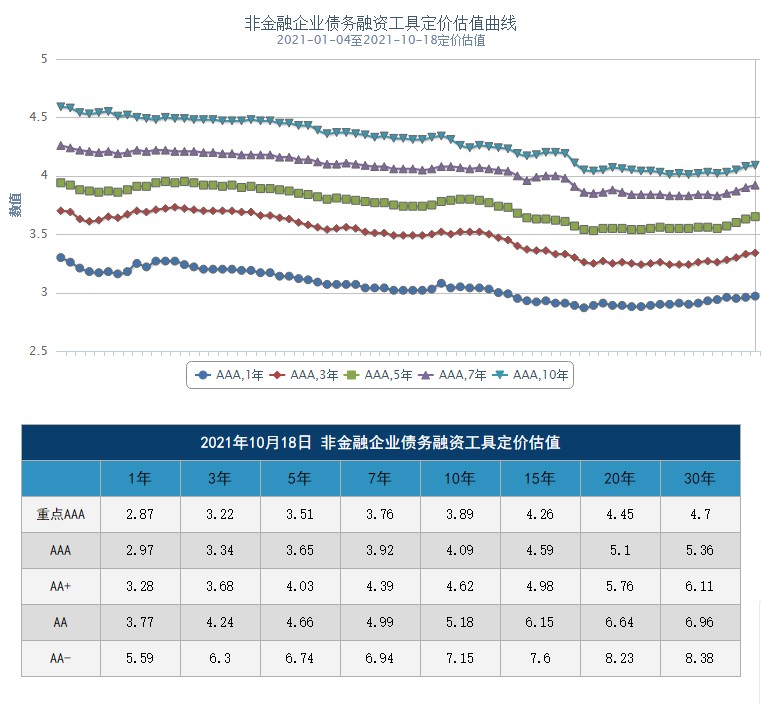The image size is (761, 704).
Task: Toggle the AAA,5年 series in legend
Action: [376, 376]
